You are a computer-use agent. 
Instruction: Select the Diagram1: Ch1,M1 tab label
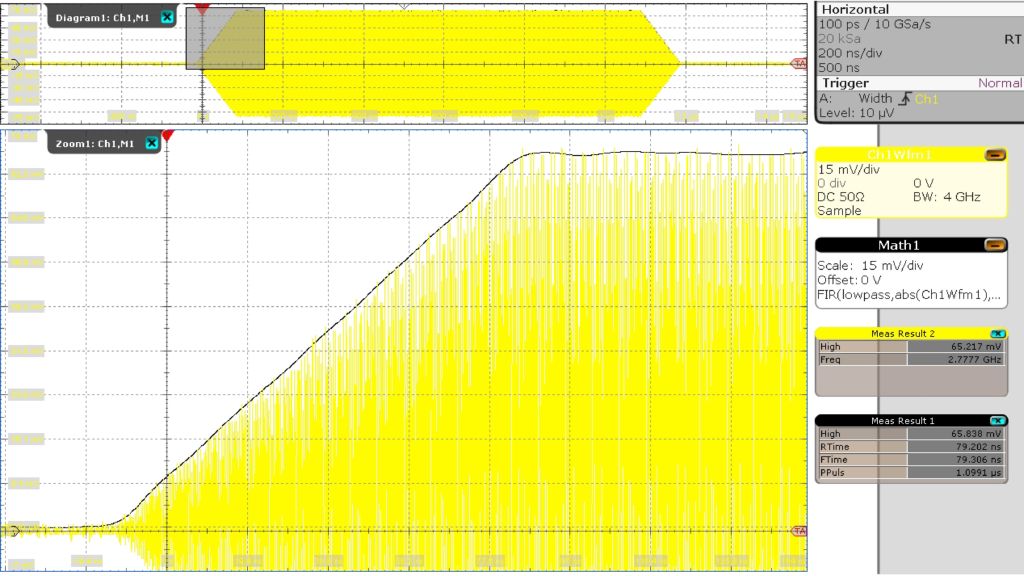(x=105, y=17)
